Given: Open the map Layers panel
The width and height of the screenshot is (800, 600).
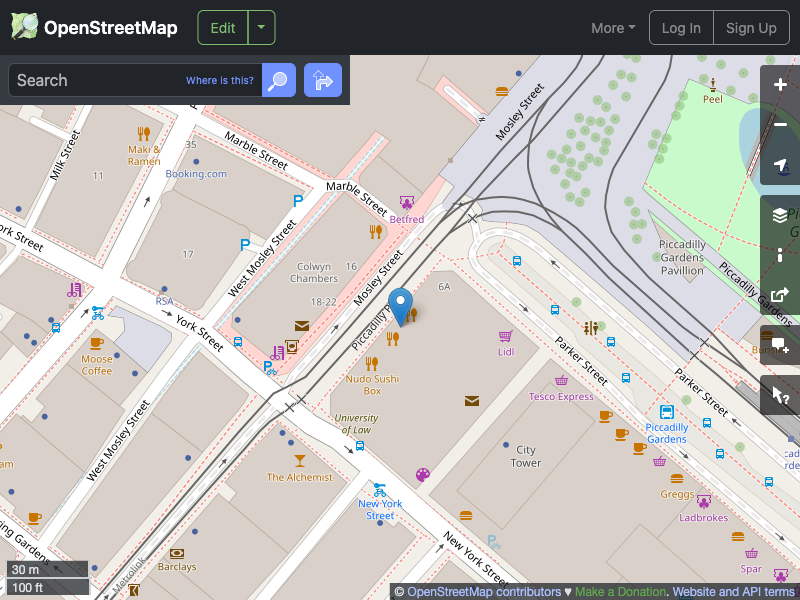Looking at the screenshot, I should point(780,214).
